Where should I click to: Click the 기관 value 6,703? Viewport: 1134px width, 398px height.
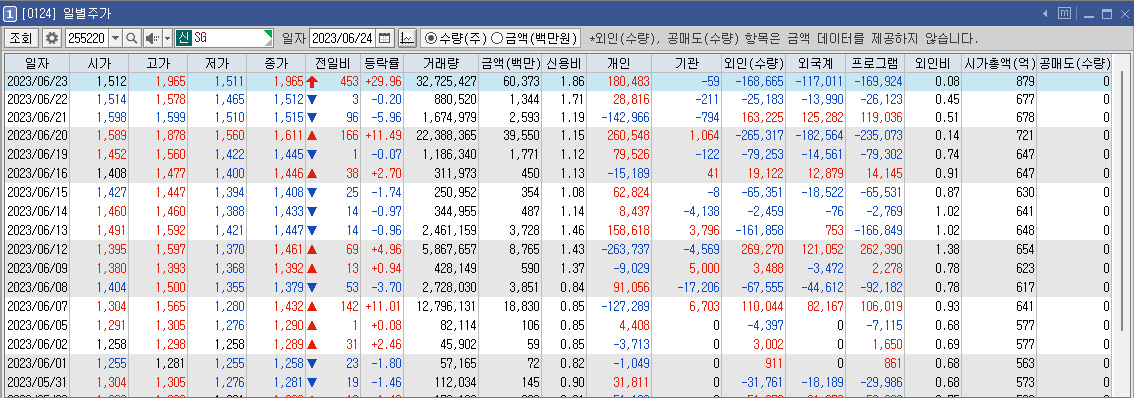[x=705, y=305]
